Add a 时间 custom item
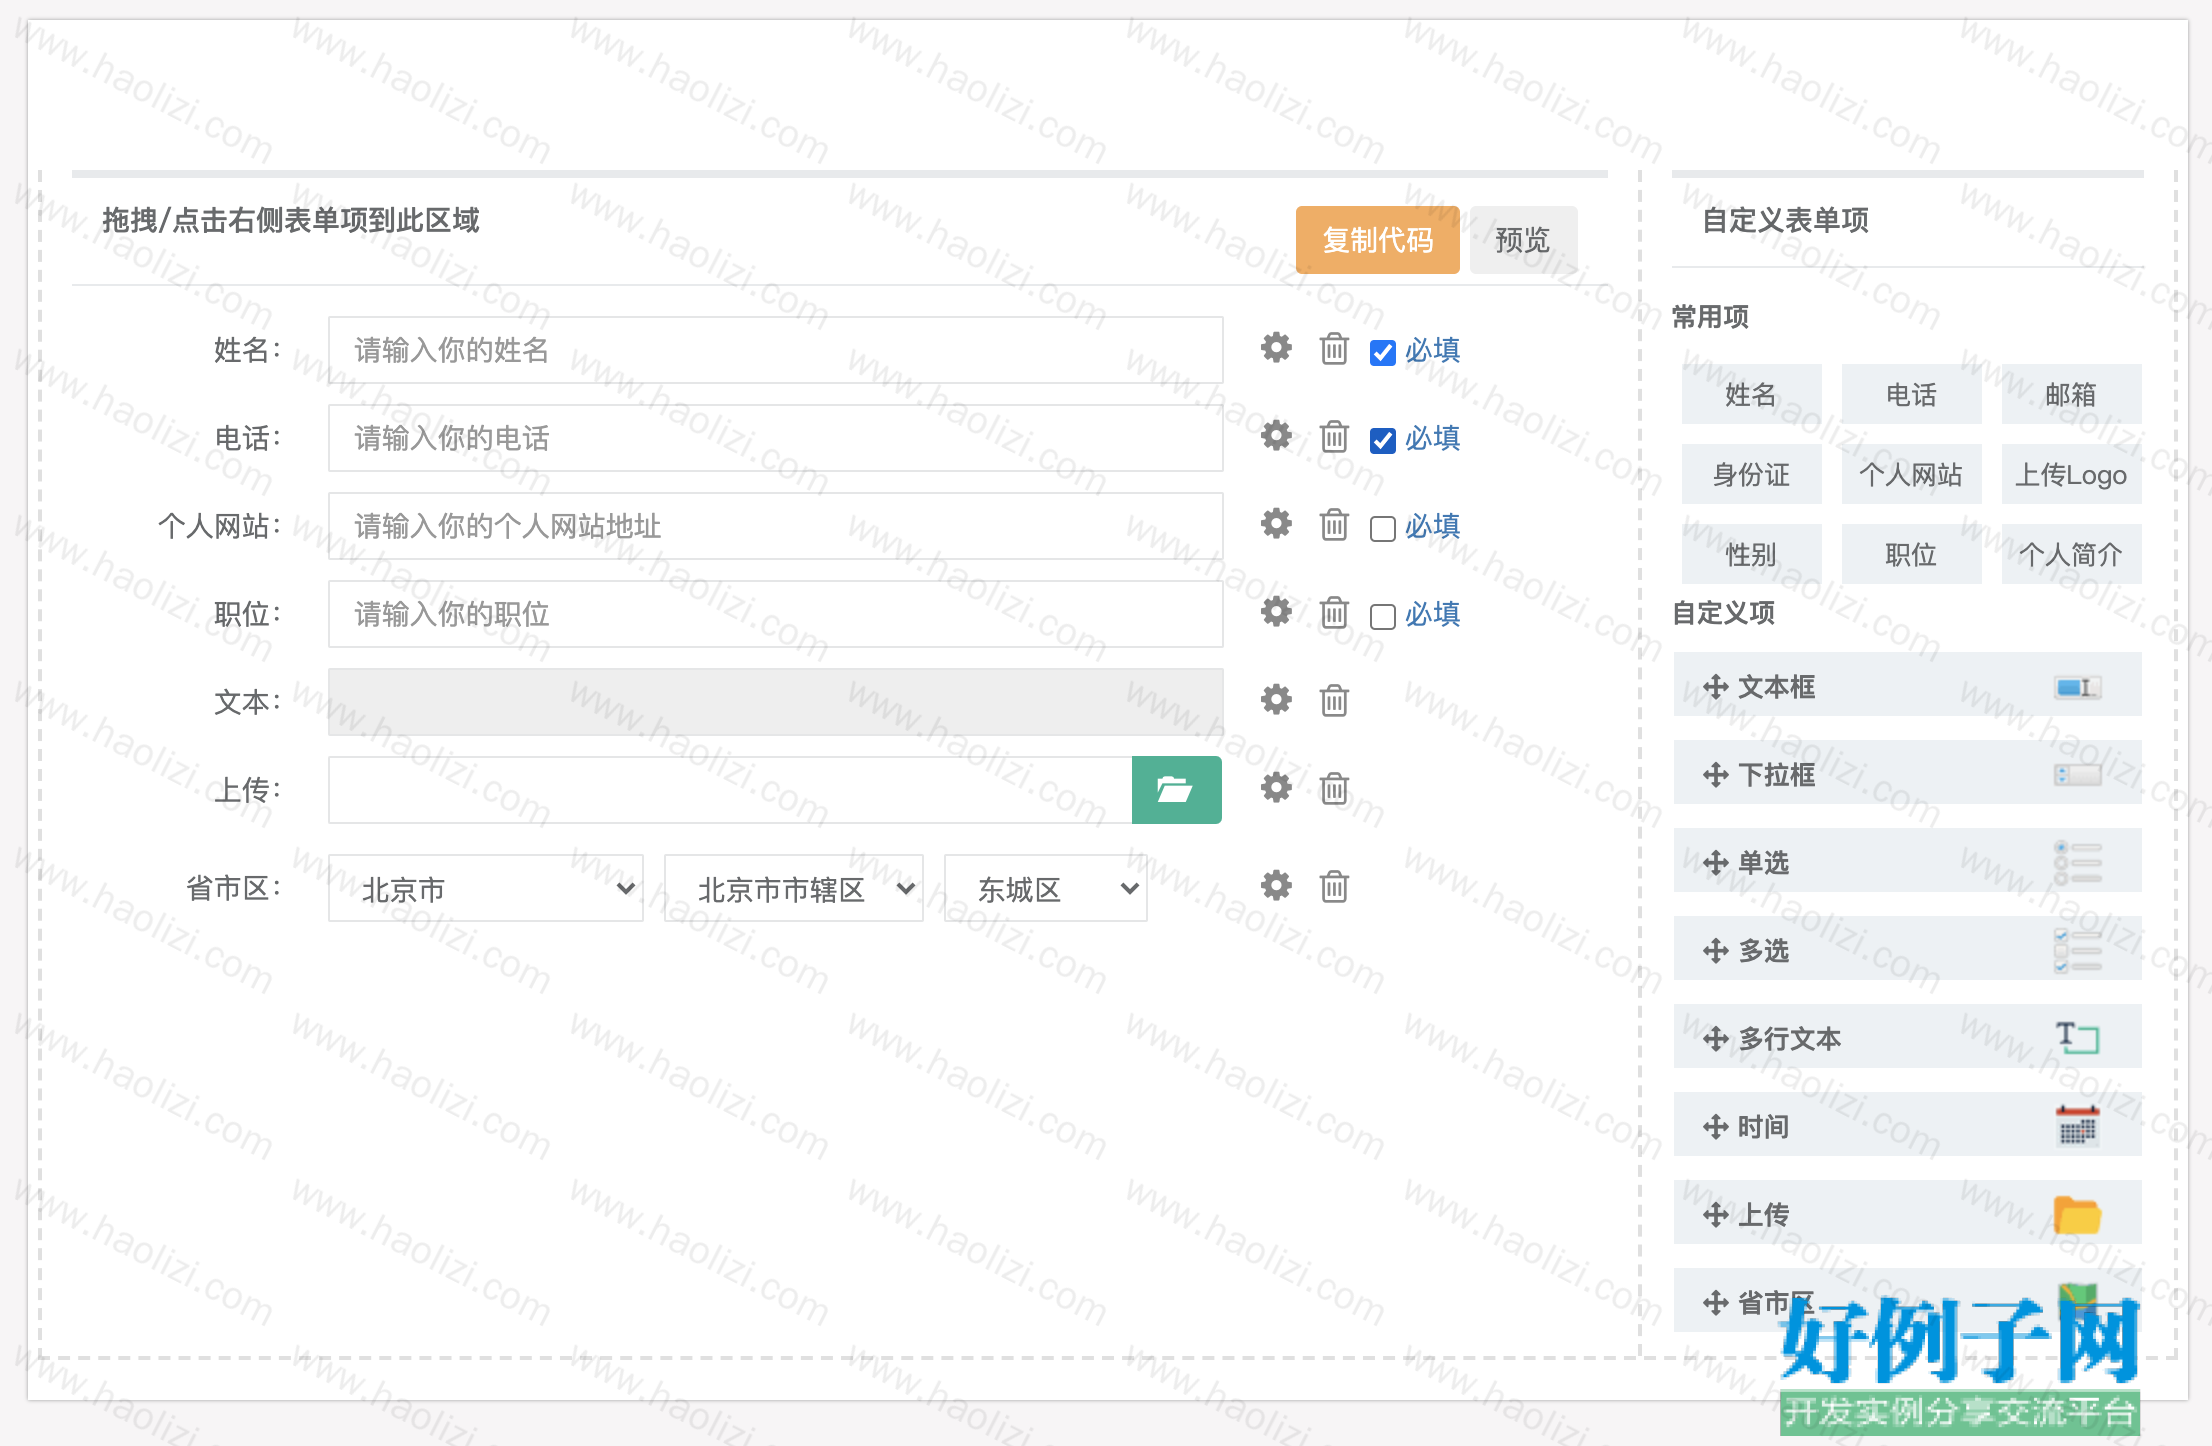This screenshot has height=1446, width=2212. pos(1908,1126)
